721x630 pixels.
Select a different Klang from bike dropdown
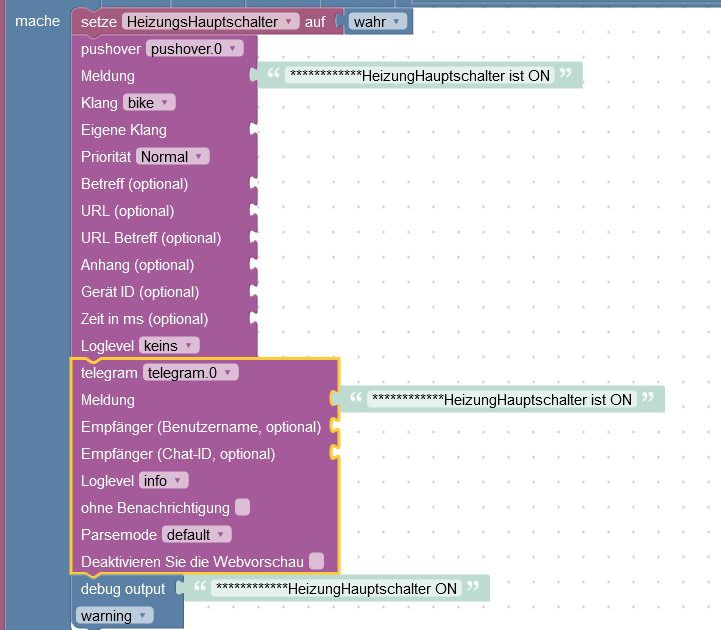click(149, 103)
